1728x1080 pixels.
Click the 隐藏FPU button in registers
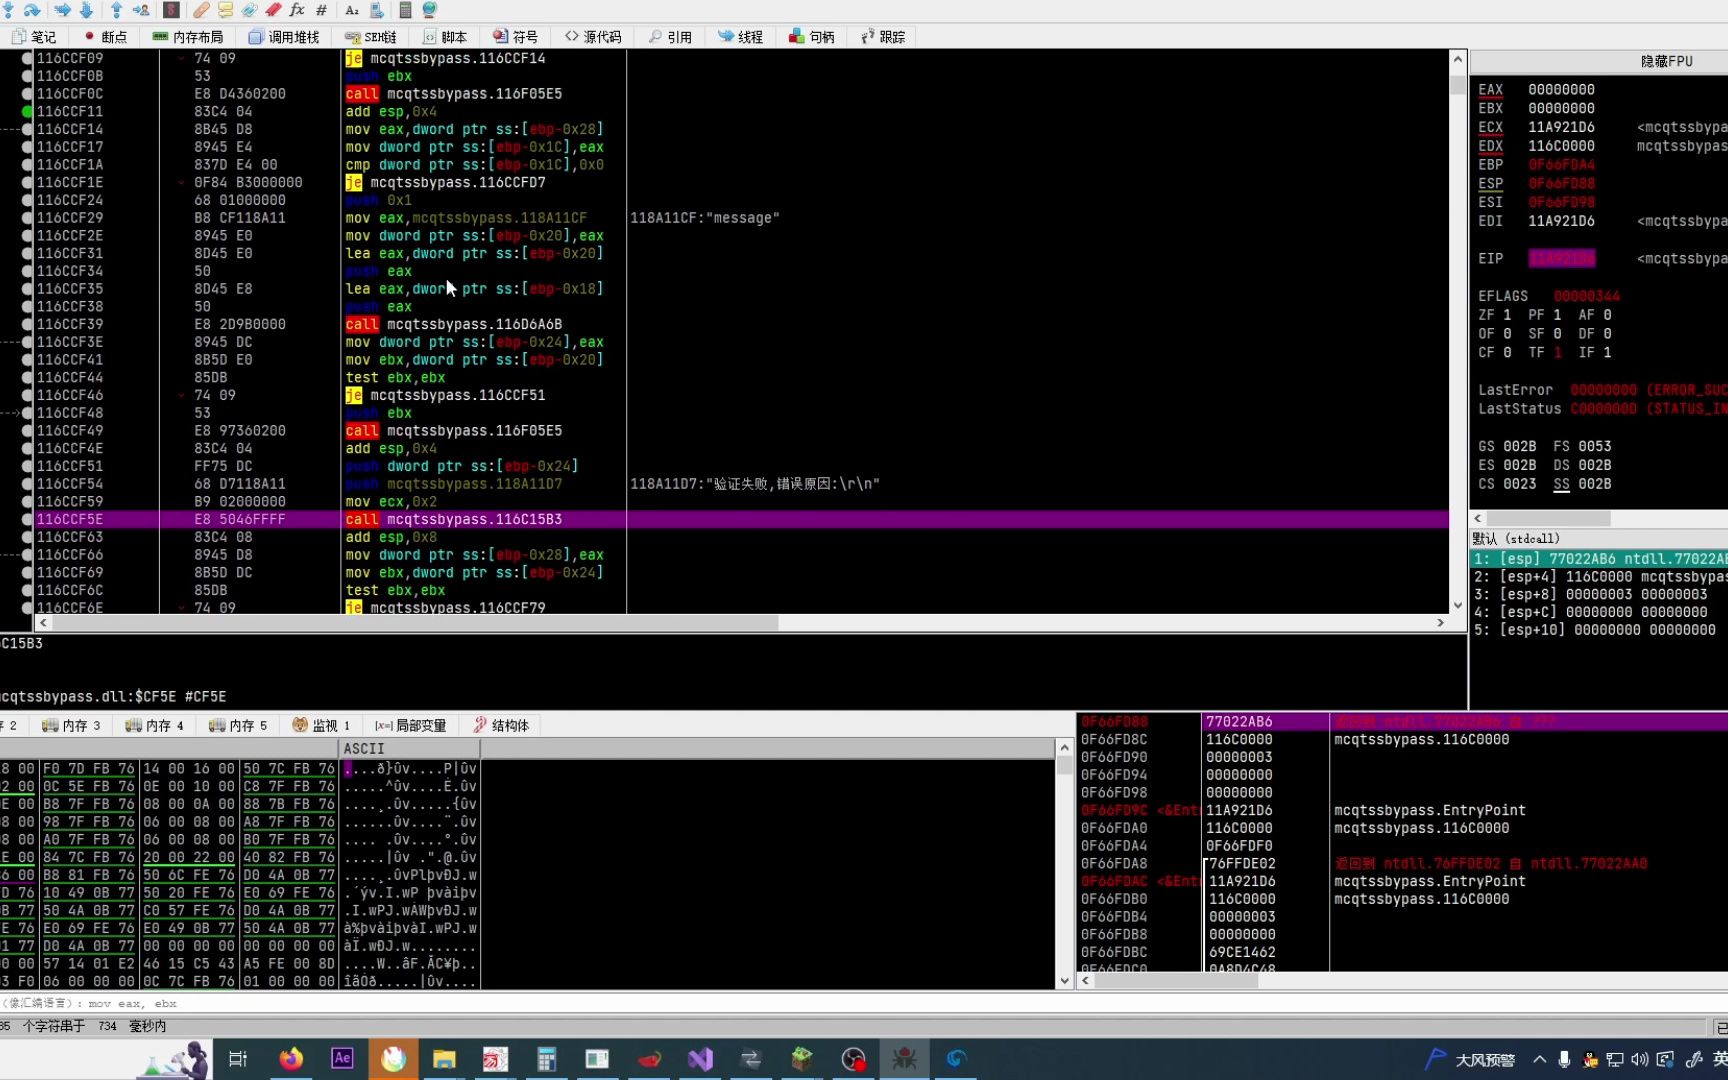[x=1666, y=61]
